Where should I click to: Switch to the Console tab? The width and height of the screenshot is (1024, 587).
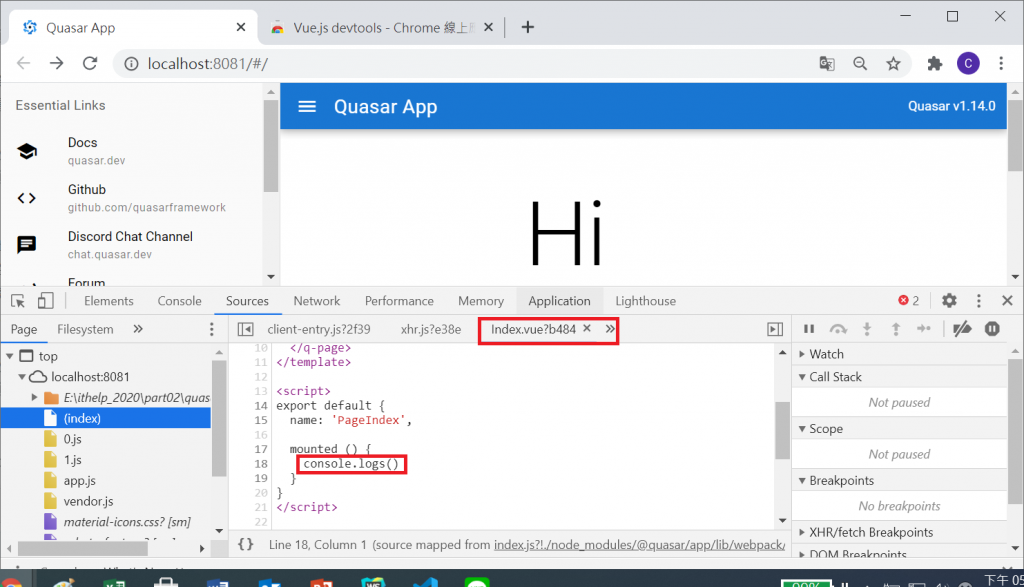(x=180, y=301)
